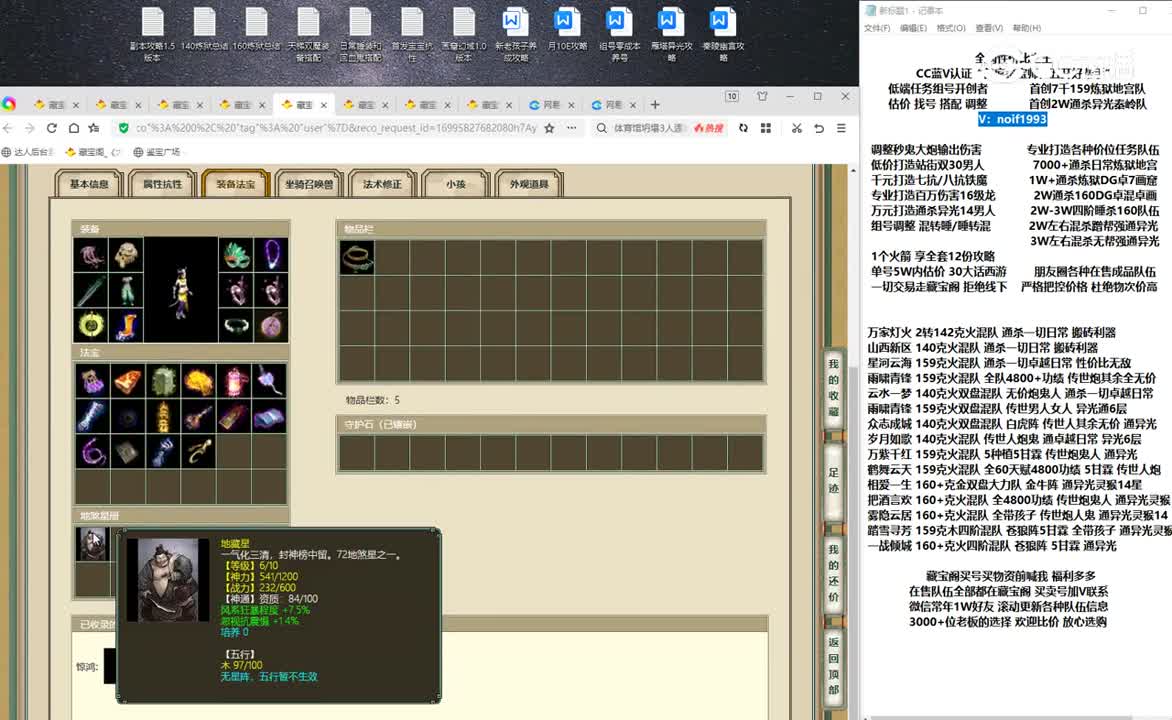The width and height of the screenshot is (1172, 720).
Task: Click the scissors screenshot tool icon
Action: [x=797, y=128]
